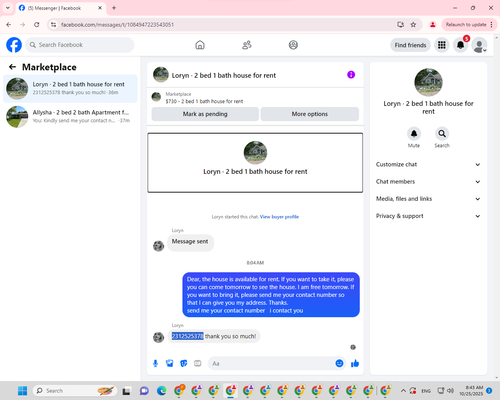Open the account avatar menu

(479, 45)
